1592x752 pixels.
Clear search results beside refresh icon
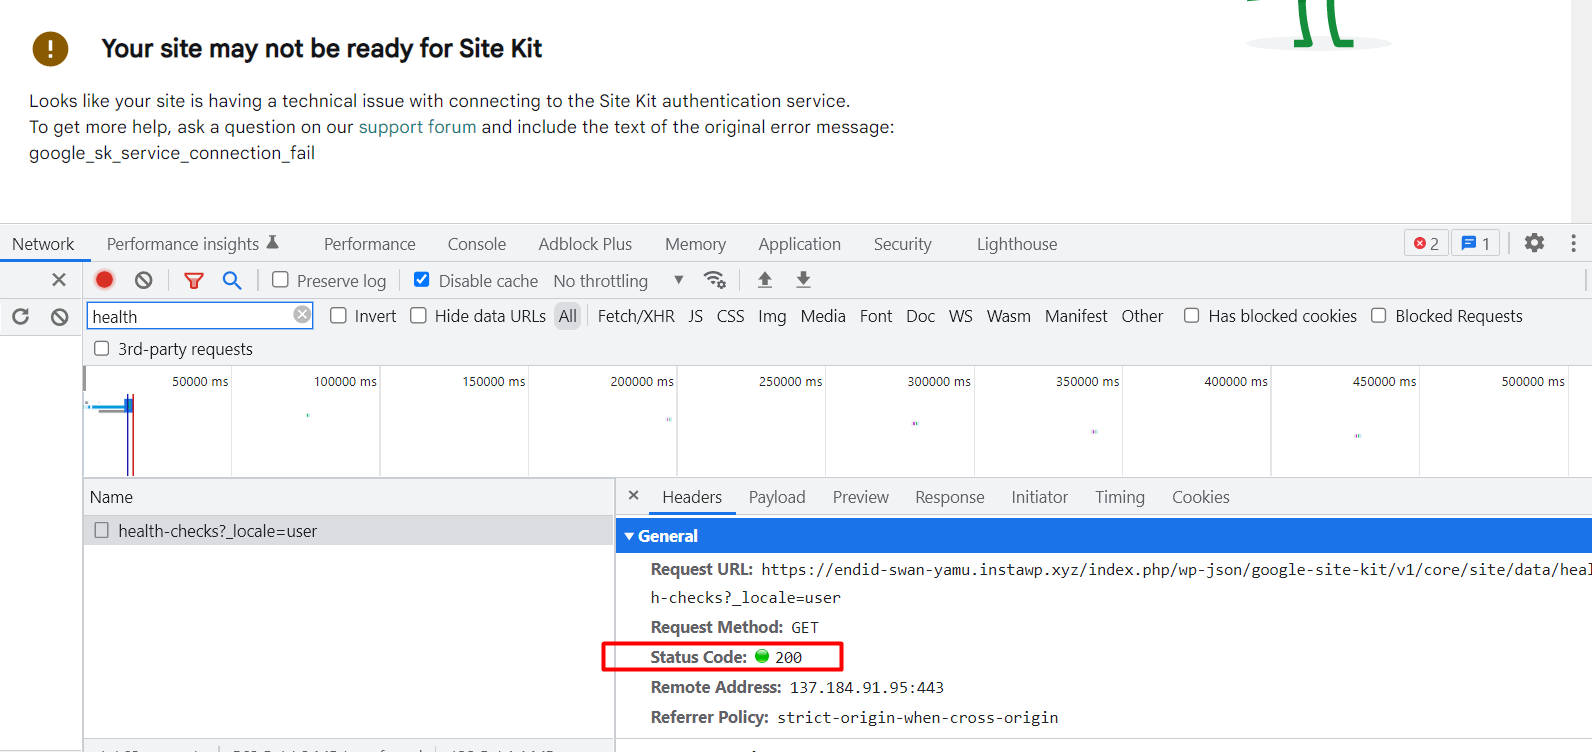pos(60,317)
